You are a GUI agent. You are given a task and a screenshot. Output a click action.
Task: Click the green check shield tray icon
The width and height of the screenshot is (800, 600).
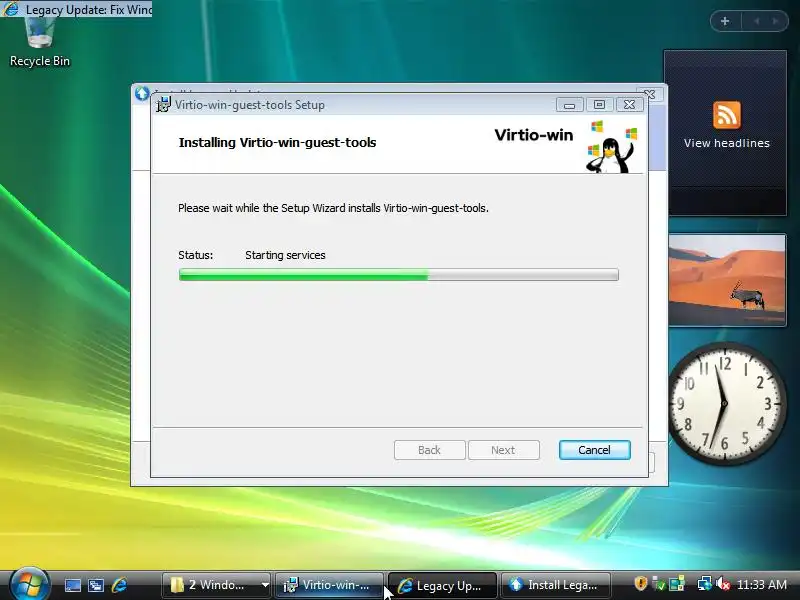pos(659,584)
